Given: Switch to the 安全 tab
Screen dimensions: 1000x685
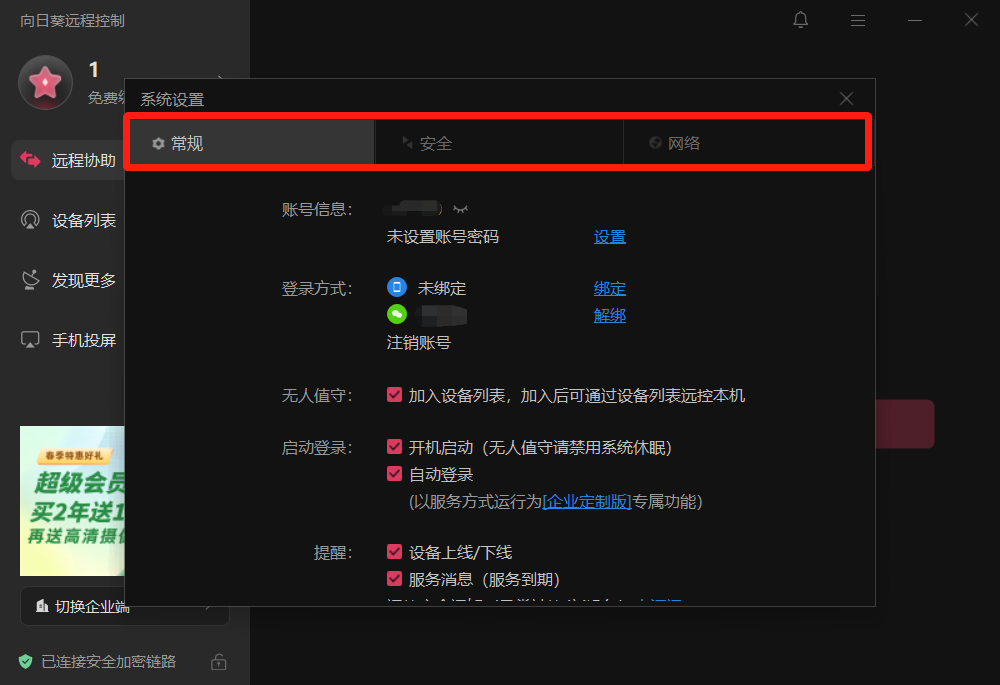Looking at the screenshot, I should click(x=499, y=143).
